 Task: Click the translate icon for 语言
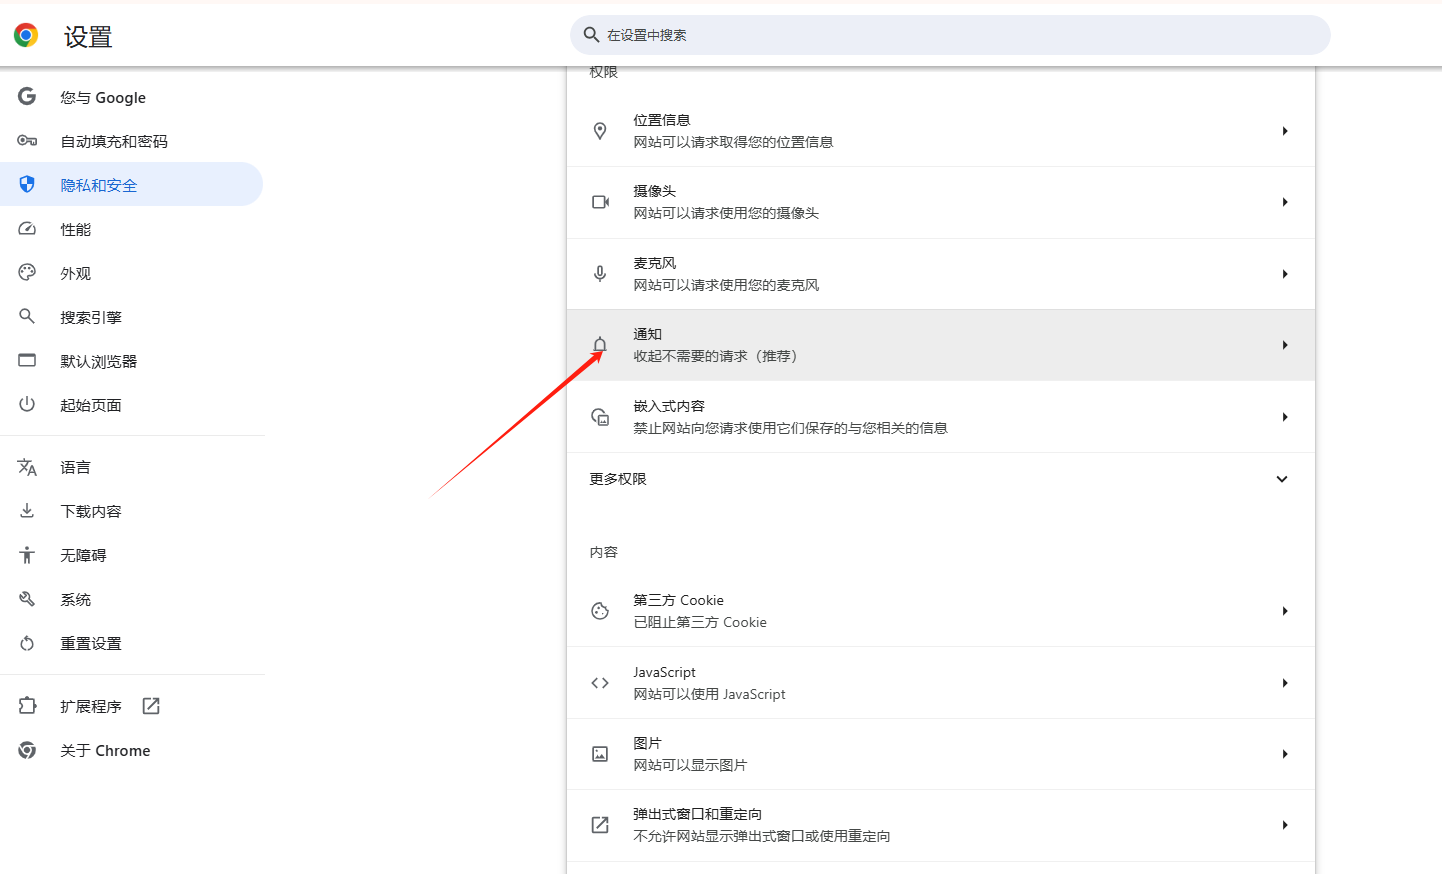point(27,467)
